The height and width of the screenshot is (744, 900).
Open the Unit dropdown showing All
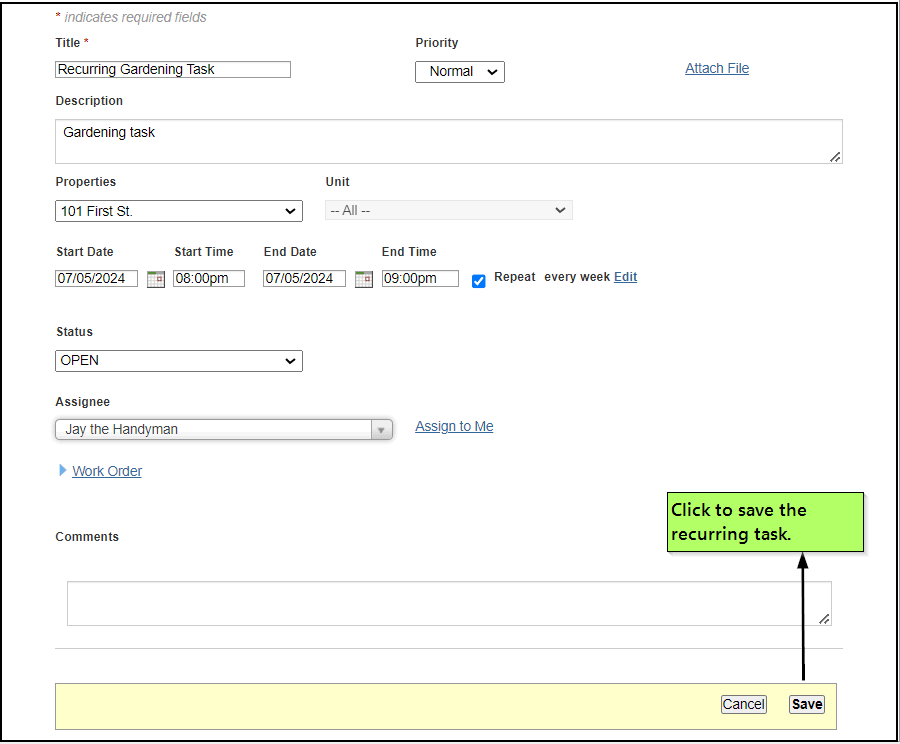[x=448, y=210]
